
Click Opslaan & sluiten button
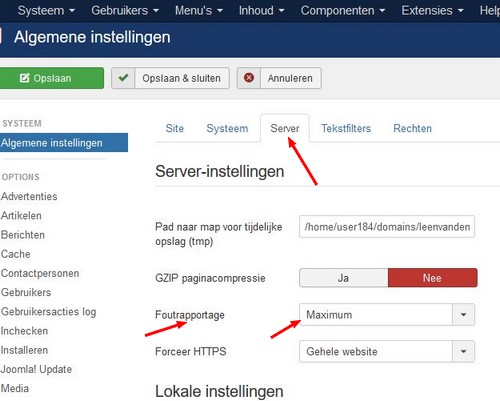click(x=170, y=78)
